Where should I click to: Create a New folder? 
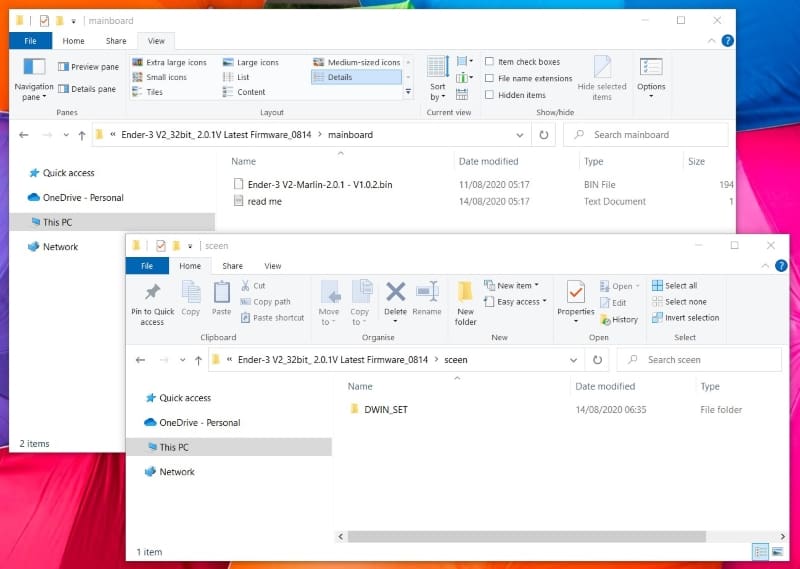[x=465, y=304]
